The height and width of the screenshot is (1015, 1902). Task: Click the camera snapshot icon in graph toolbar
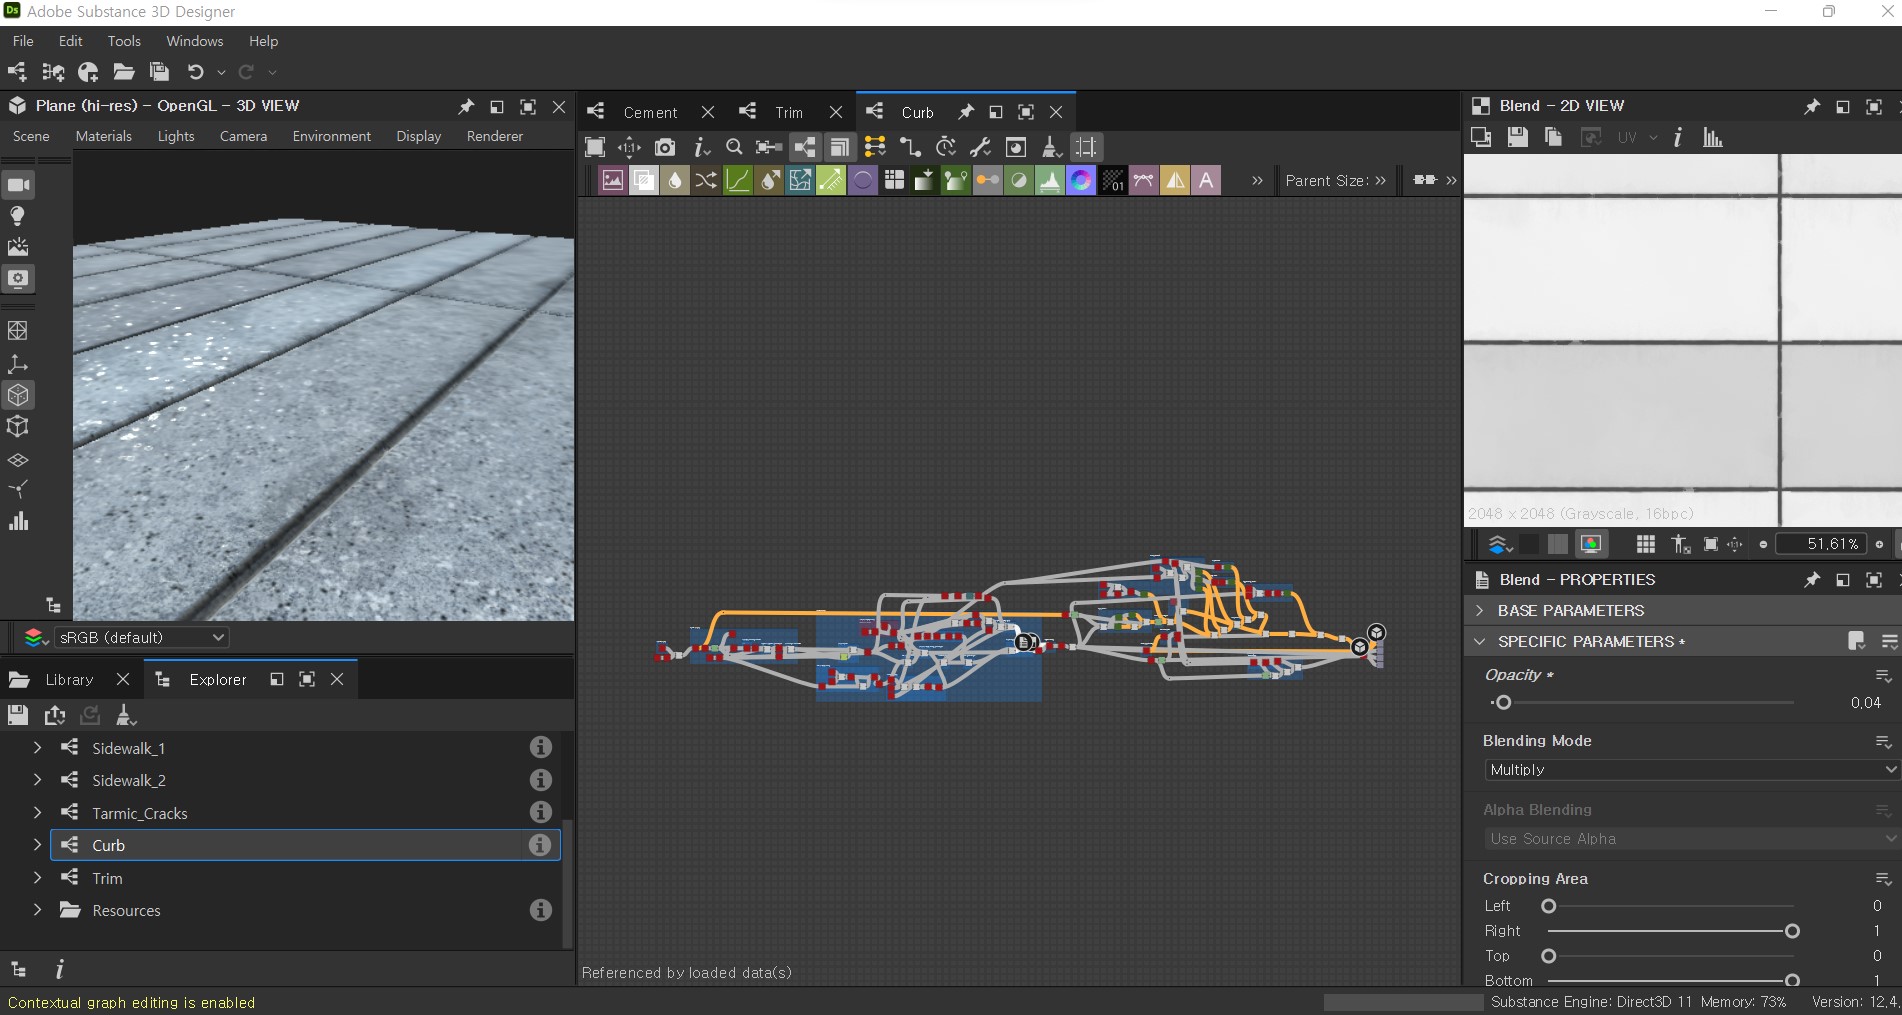tap(665, 148)
